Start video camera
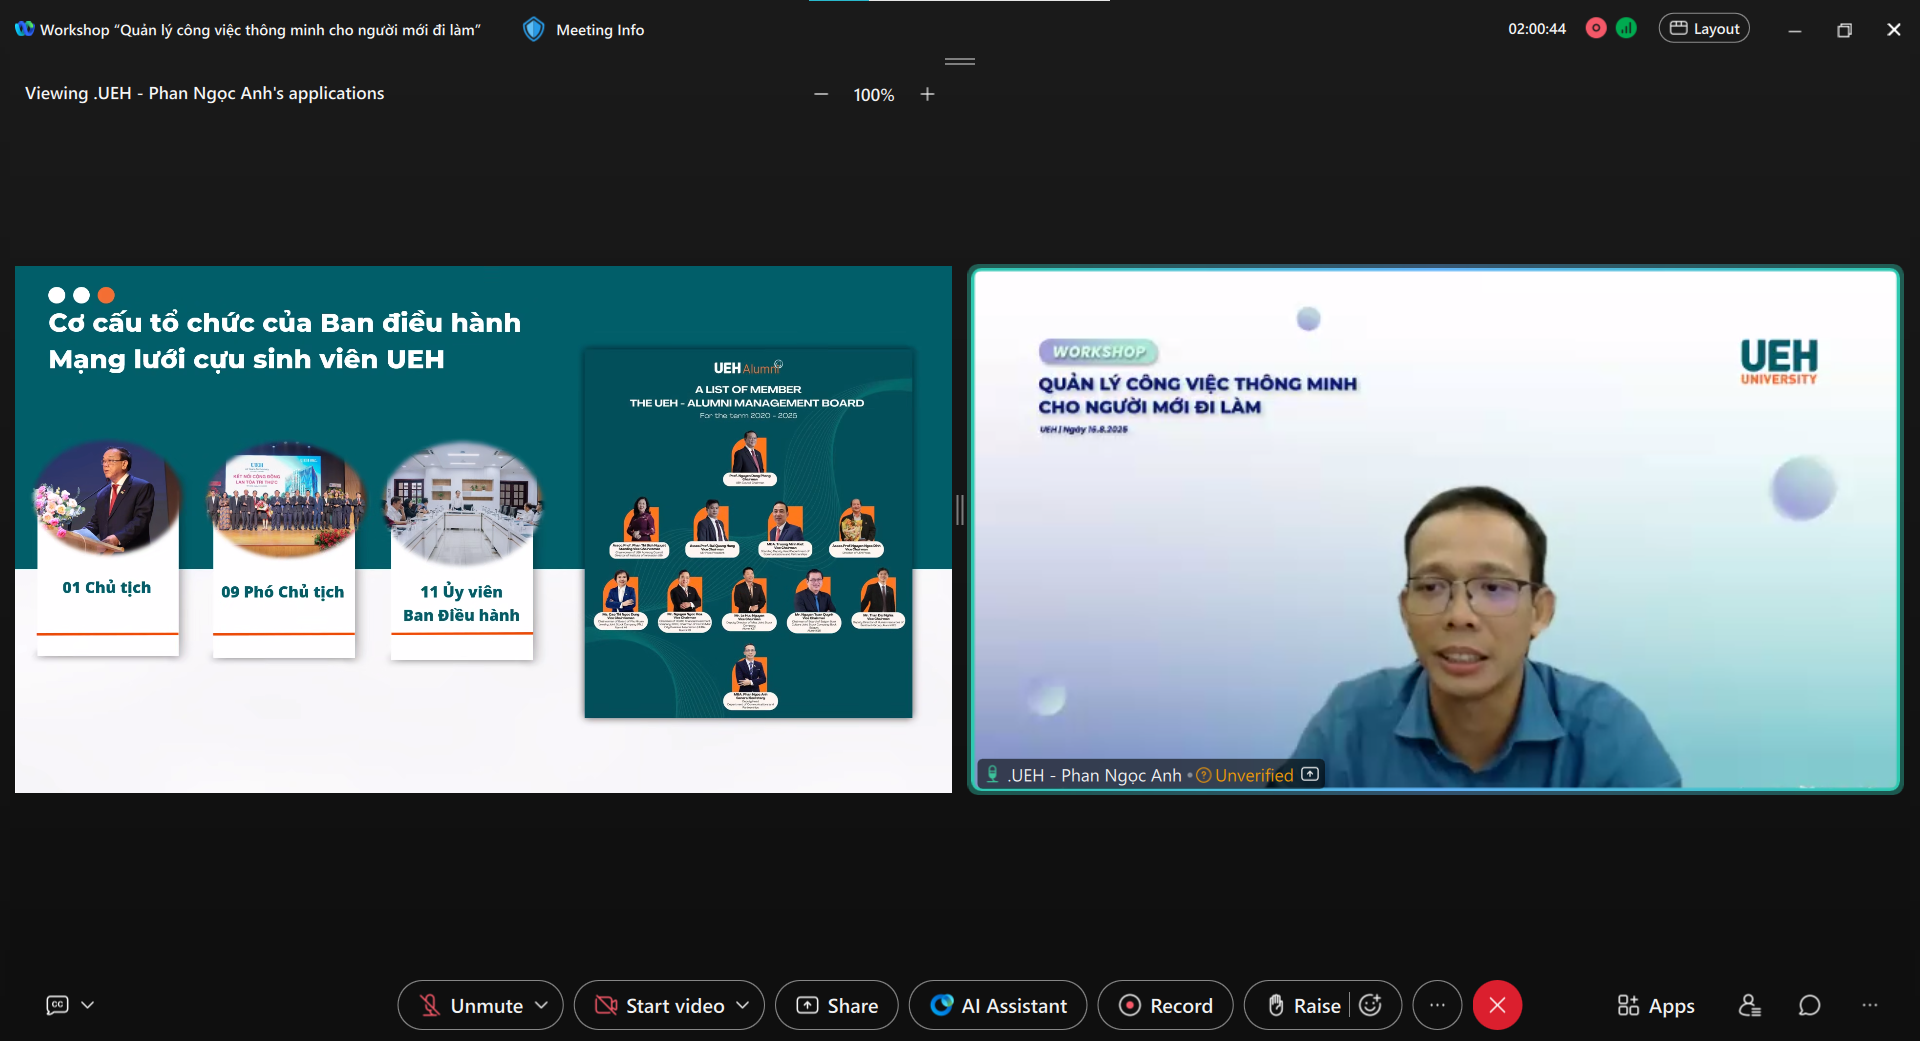Viewport: 1920px width, 1041px height. (x=660, y=1005)
